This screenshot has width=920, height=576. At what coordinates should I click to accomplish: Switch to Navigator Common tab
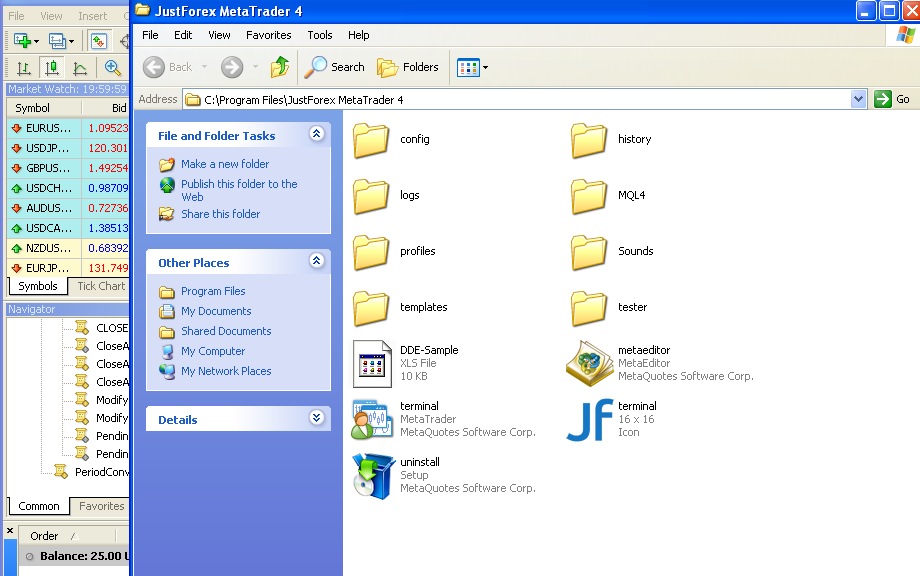pos(39,506)
